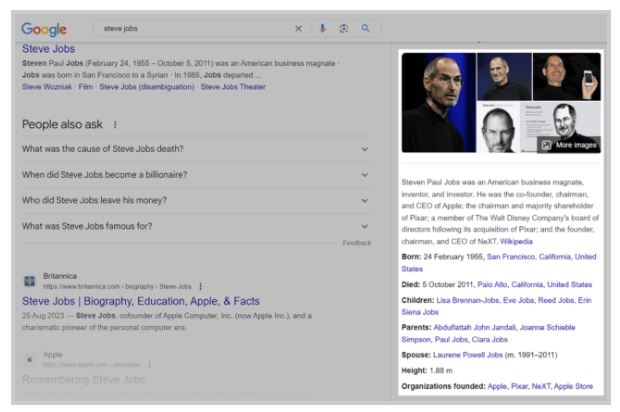Image resolution: width=620 pixels, height=412 pixels.
Task: Open thumbnail of Jobs holding an iPhone
Action: click(x=567, y=77)
